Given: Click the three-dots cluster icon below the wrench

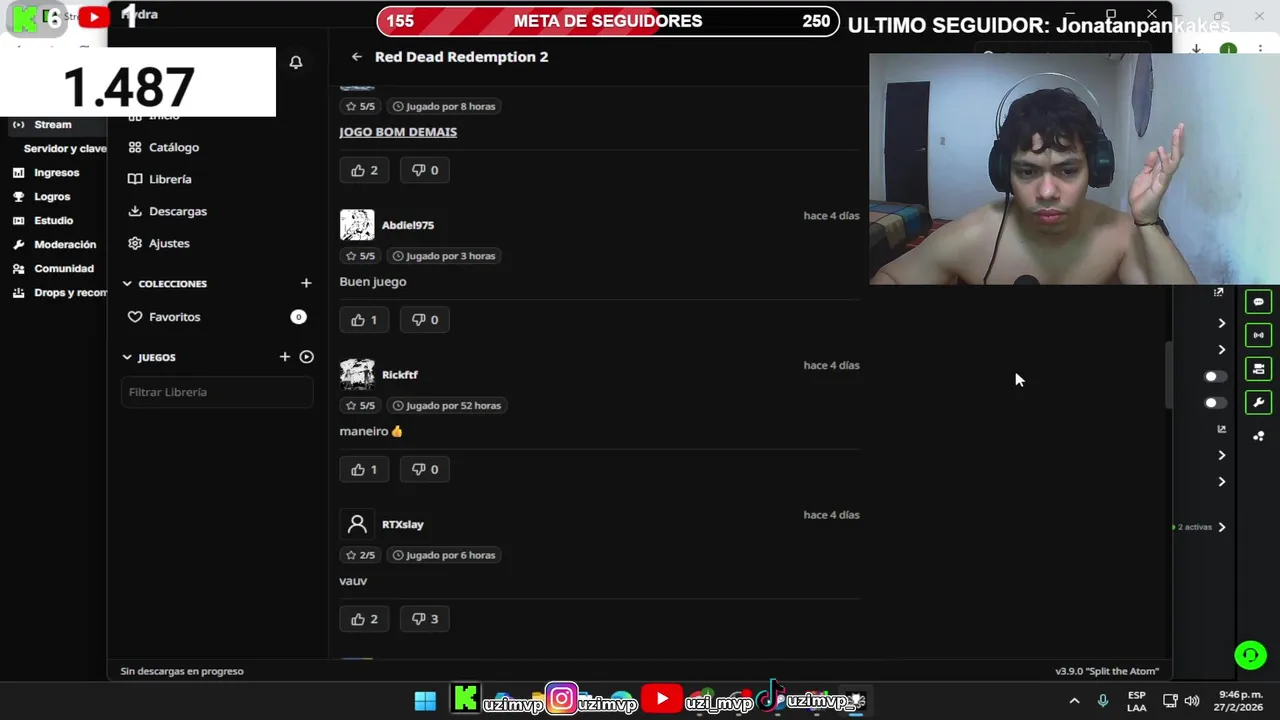Looking at the screenshot, I should 1258,436.
